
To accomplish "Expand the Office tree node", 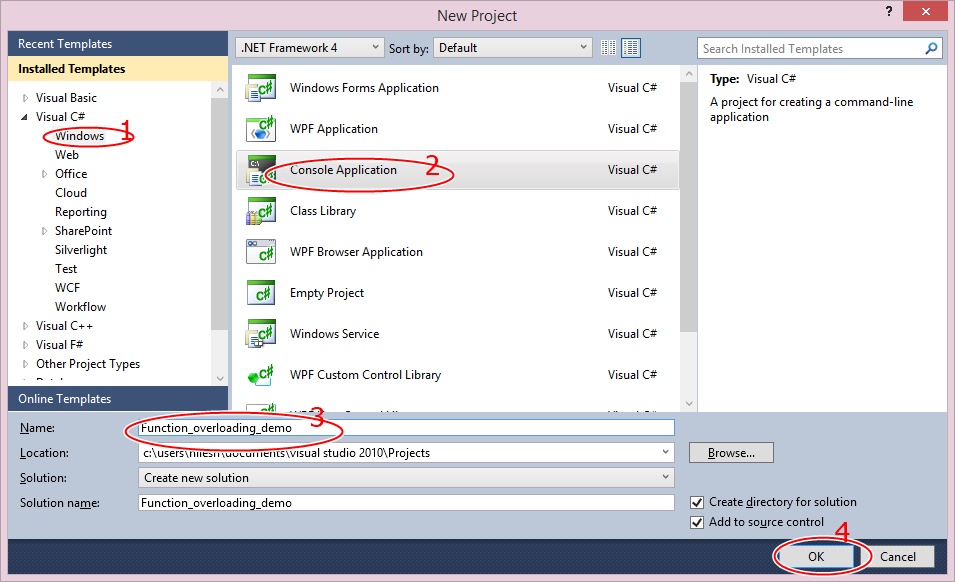I will [44, 174].
